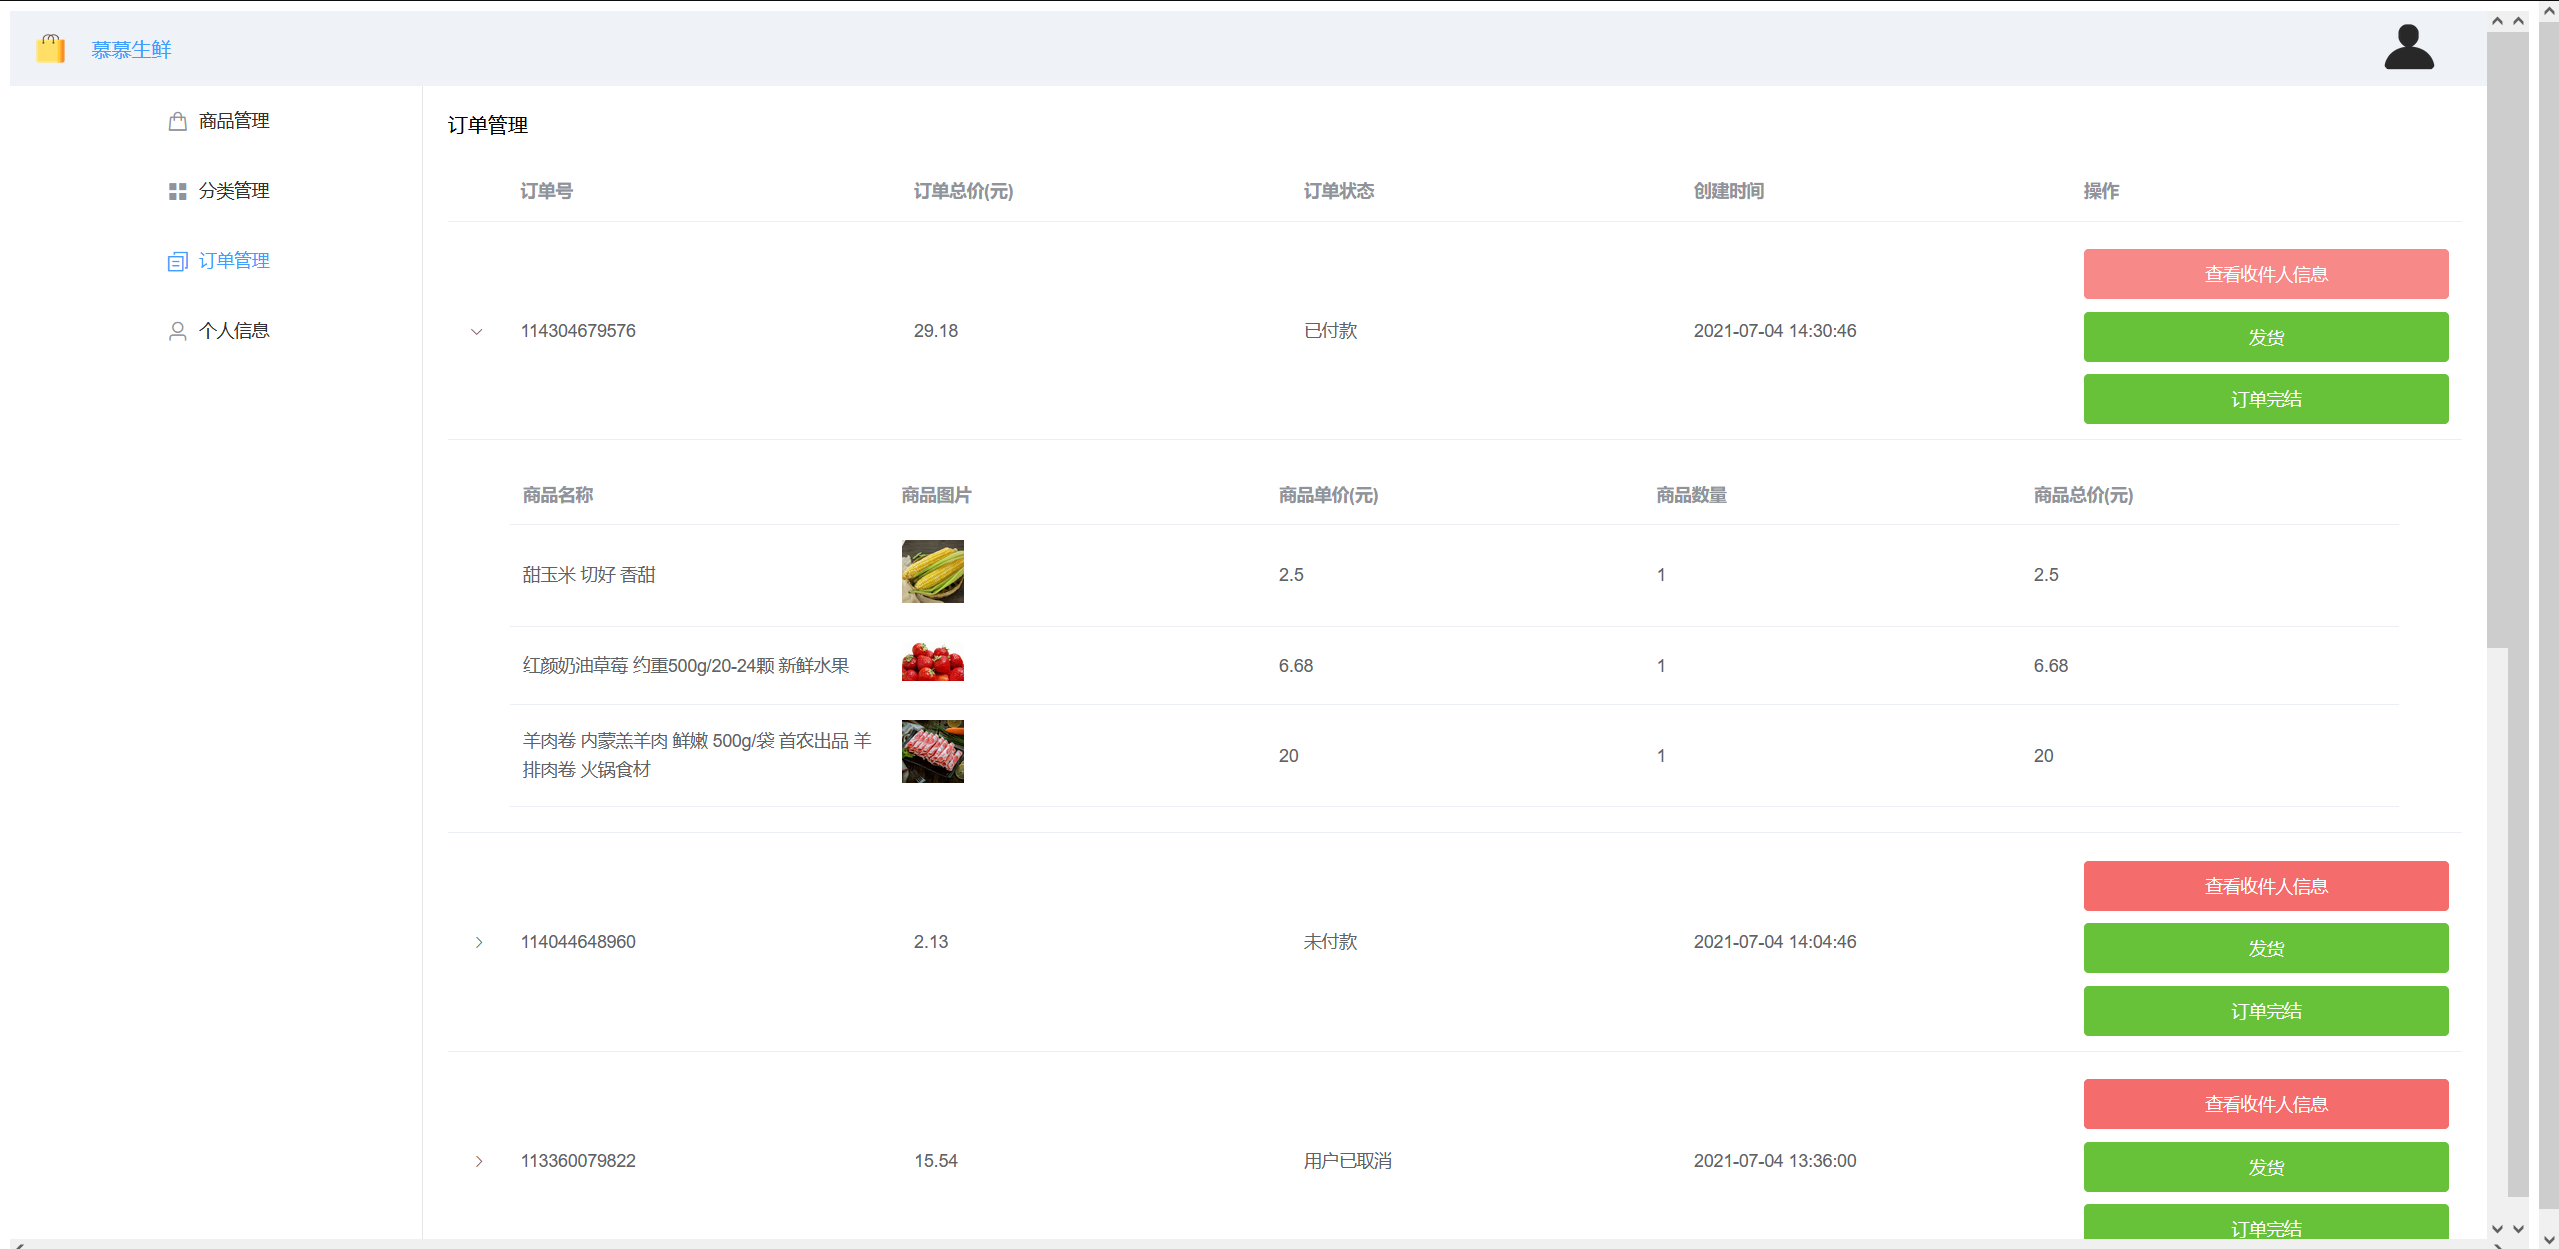Click 订单完结 for order 114044648960
The height and width of the screenshot is (1249, 2559).
click(x=2266, y=1011)
